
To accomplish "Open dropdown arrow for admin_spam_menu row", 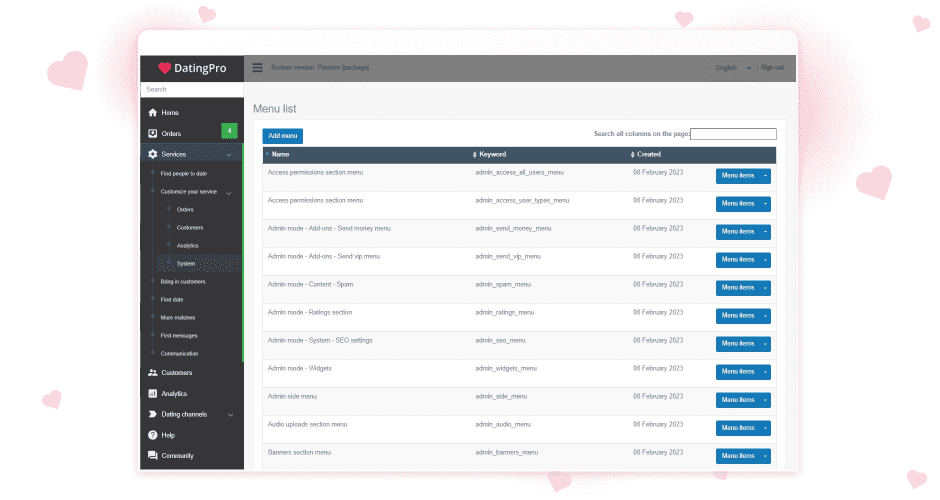I will click(x=765, y=288).
